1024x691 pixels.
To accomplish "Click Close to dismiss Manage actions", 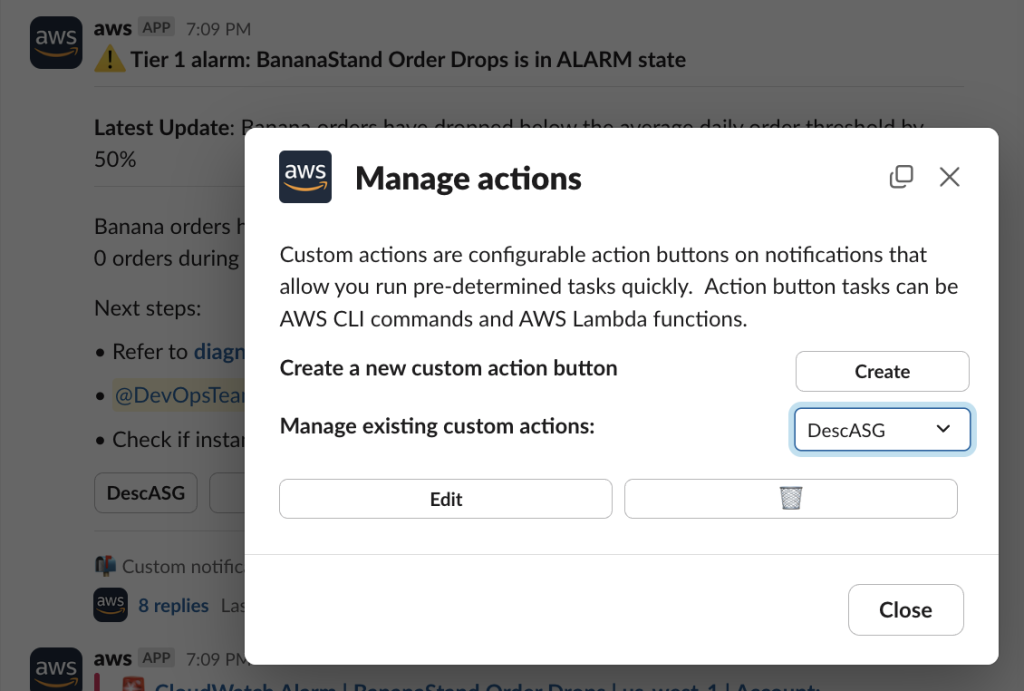I will click(905, 610).
